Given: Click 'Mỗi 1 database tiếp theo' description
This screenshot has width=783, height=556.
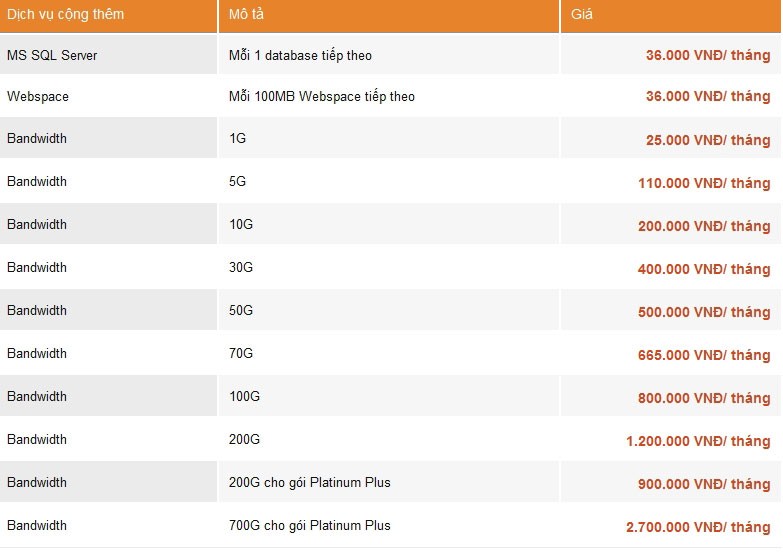Looking at the screenshot, I should [300, 55].
